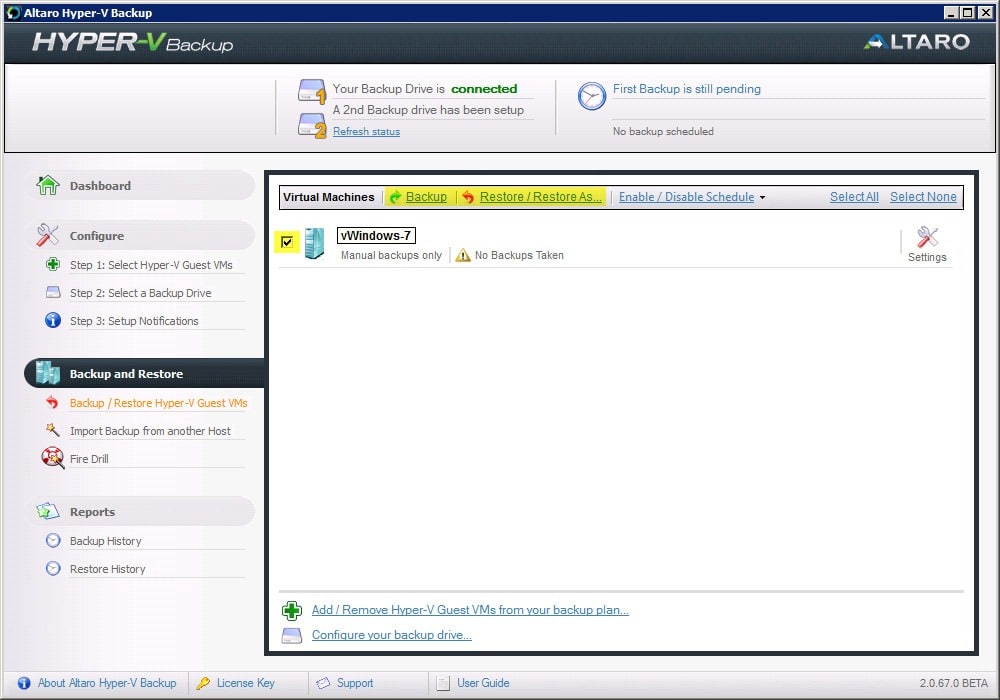Open About Altaro Hyper-V Backup
Viewport: 1000px width, 700px height.
pyautogui.click(x=107, y=683)
